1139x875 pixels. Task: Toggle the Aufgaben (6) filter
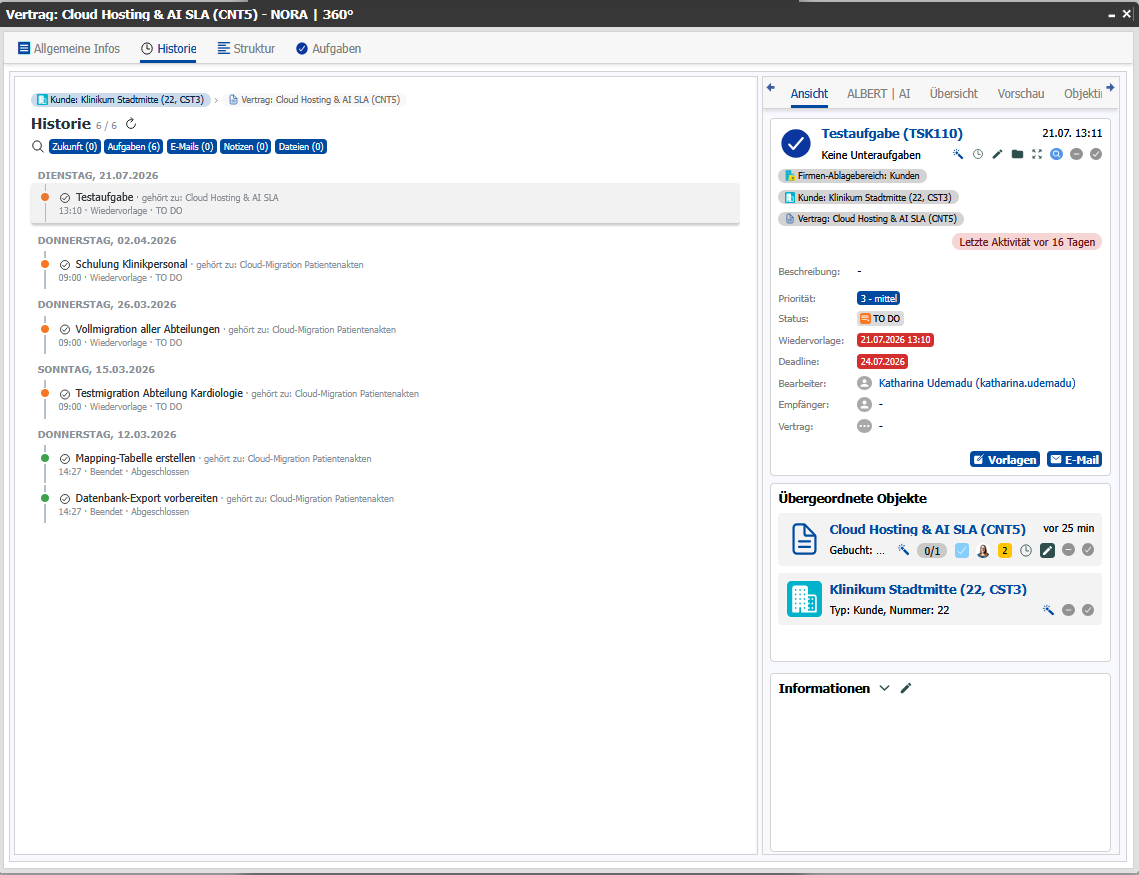click(x=134, y=147)
